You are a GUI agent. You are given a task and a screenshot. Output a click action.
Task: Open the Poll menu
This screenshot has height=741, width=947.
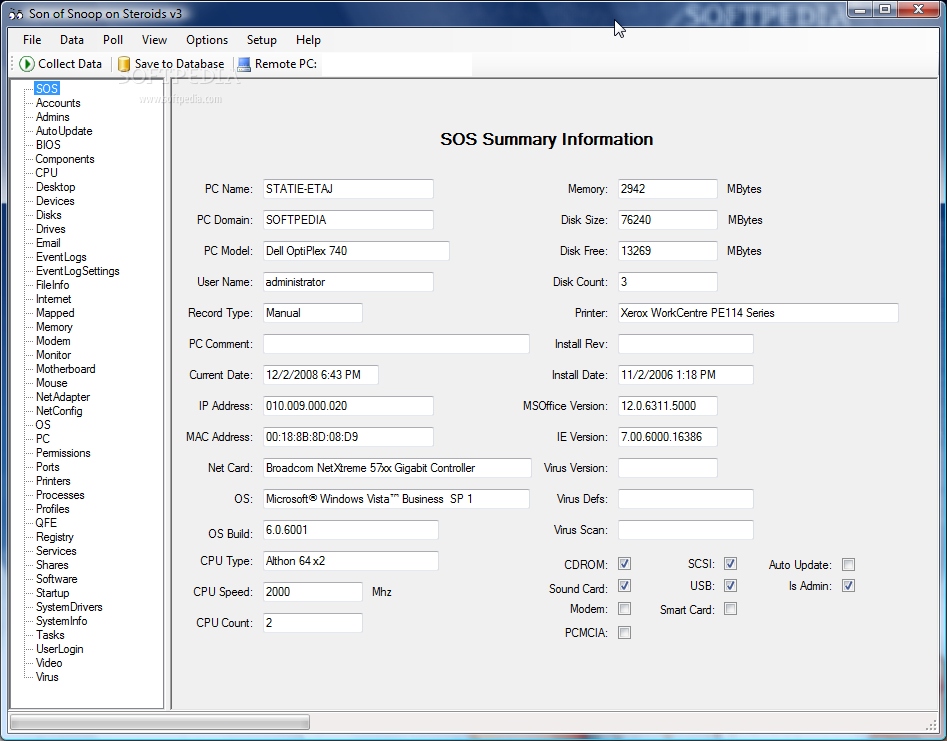point(113,40)
